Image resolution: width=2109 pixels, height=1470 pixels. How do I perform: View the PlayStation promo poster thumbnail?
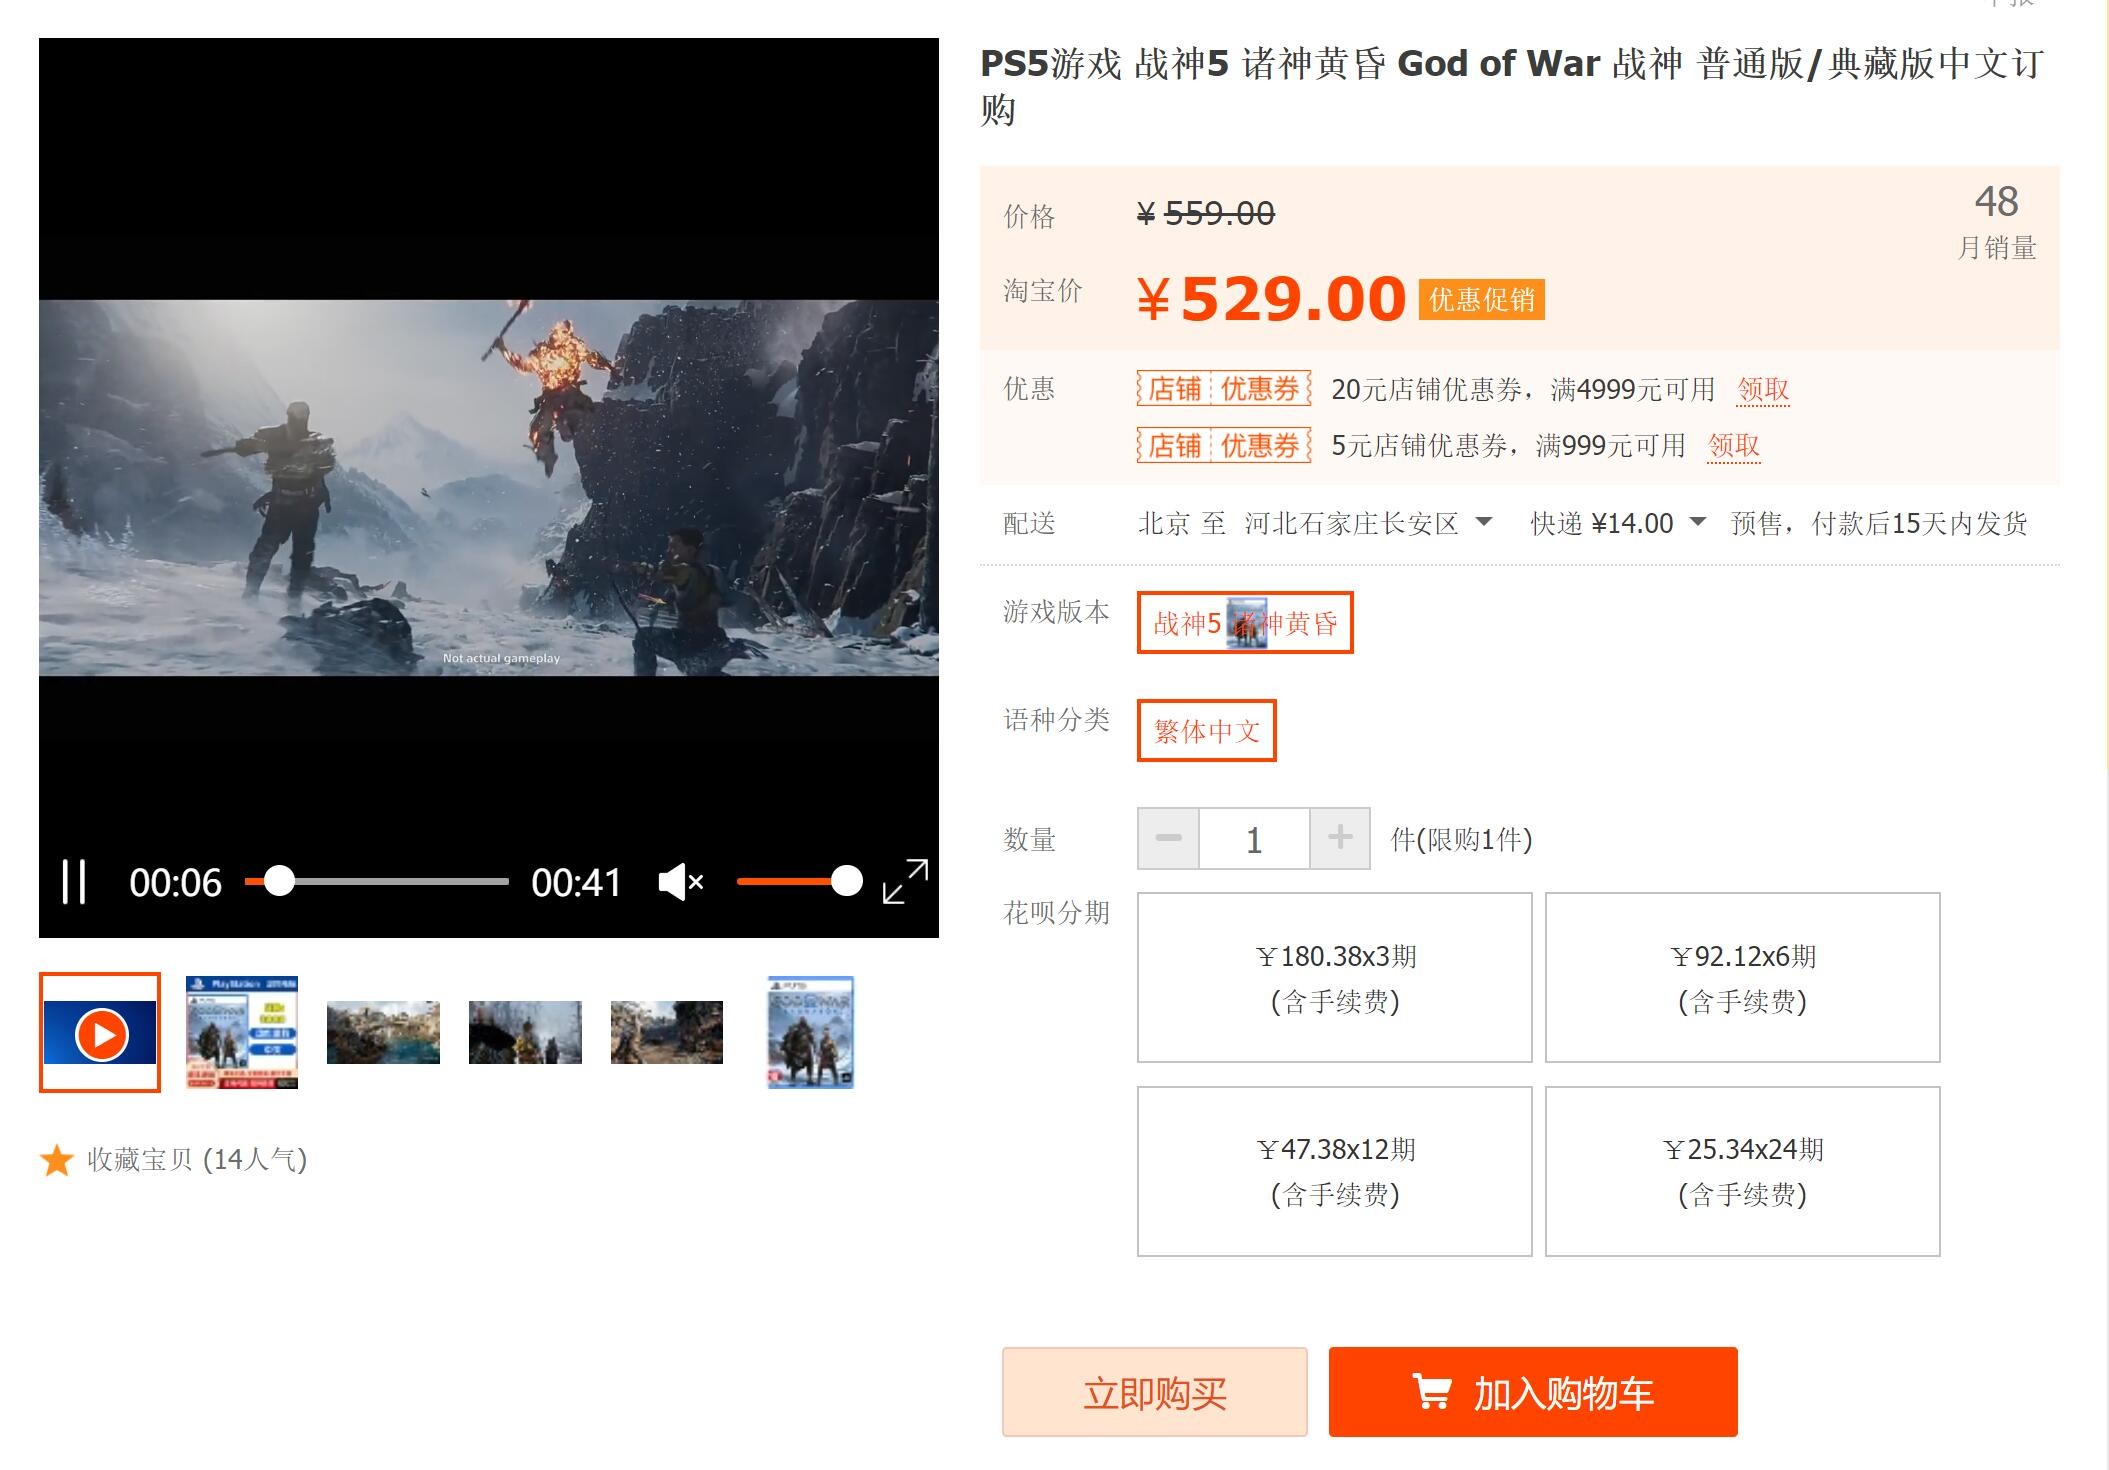pyautogui.click(x=242, y=1032)
